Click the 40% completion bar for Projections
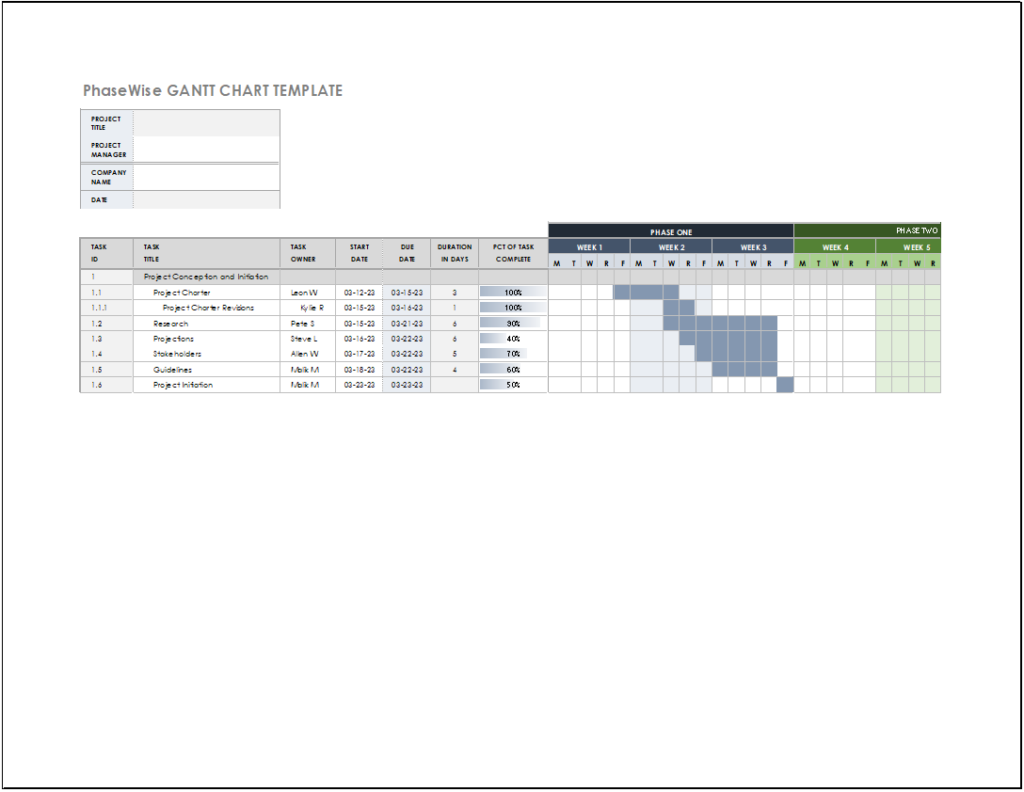The width and height of the screenshot is (1024, 792). (x=512, y=338)
